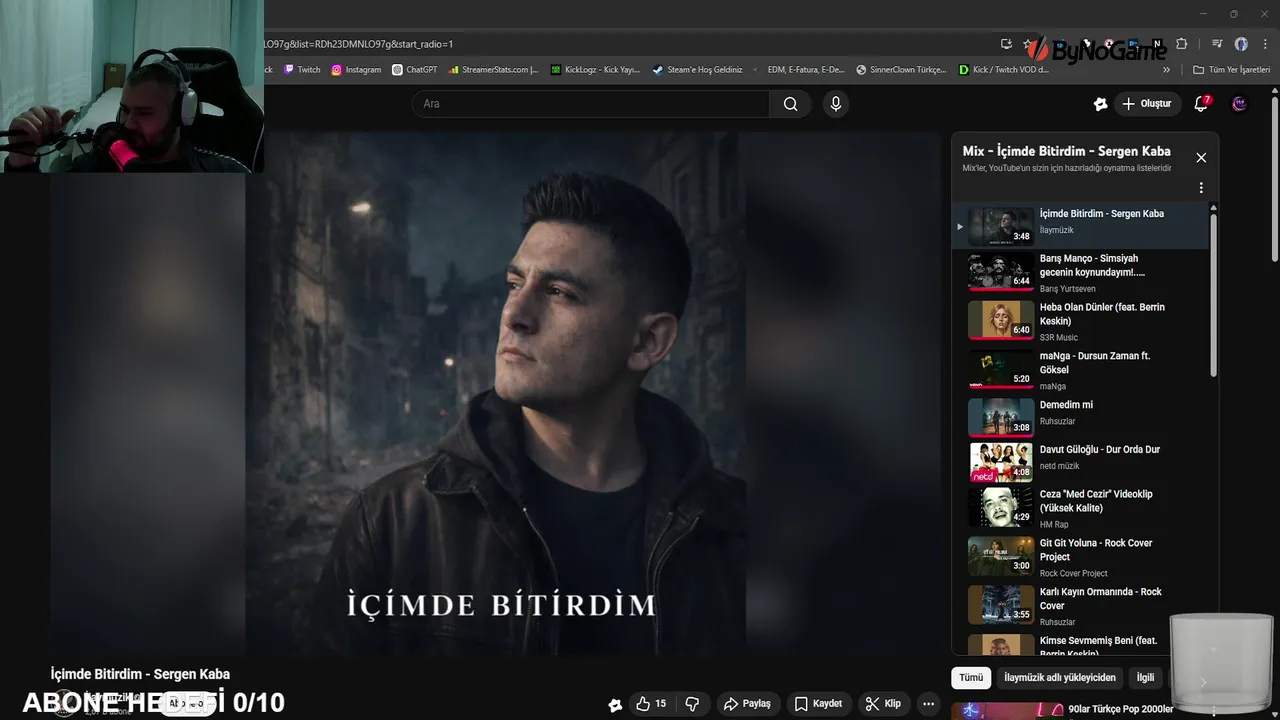Select the Tümü filter chip
Screen dimensions: 1280x720
[971, 677]
